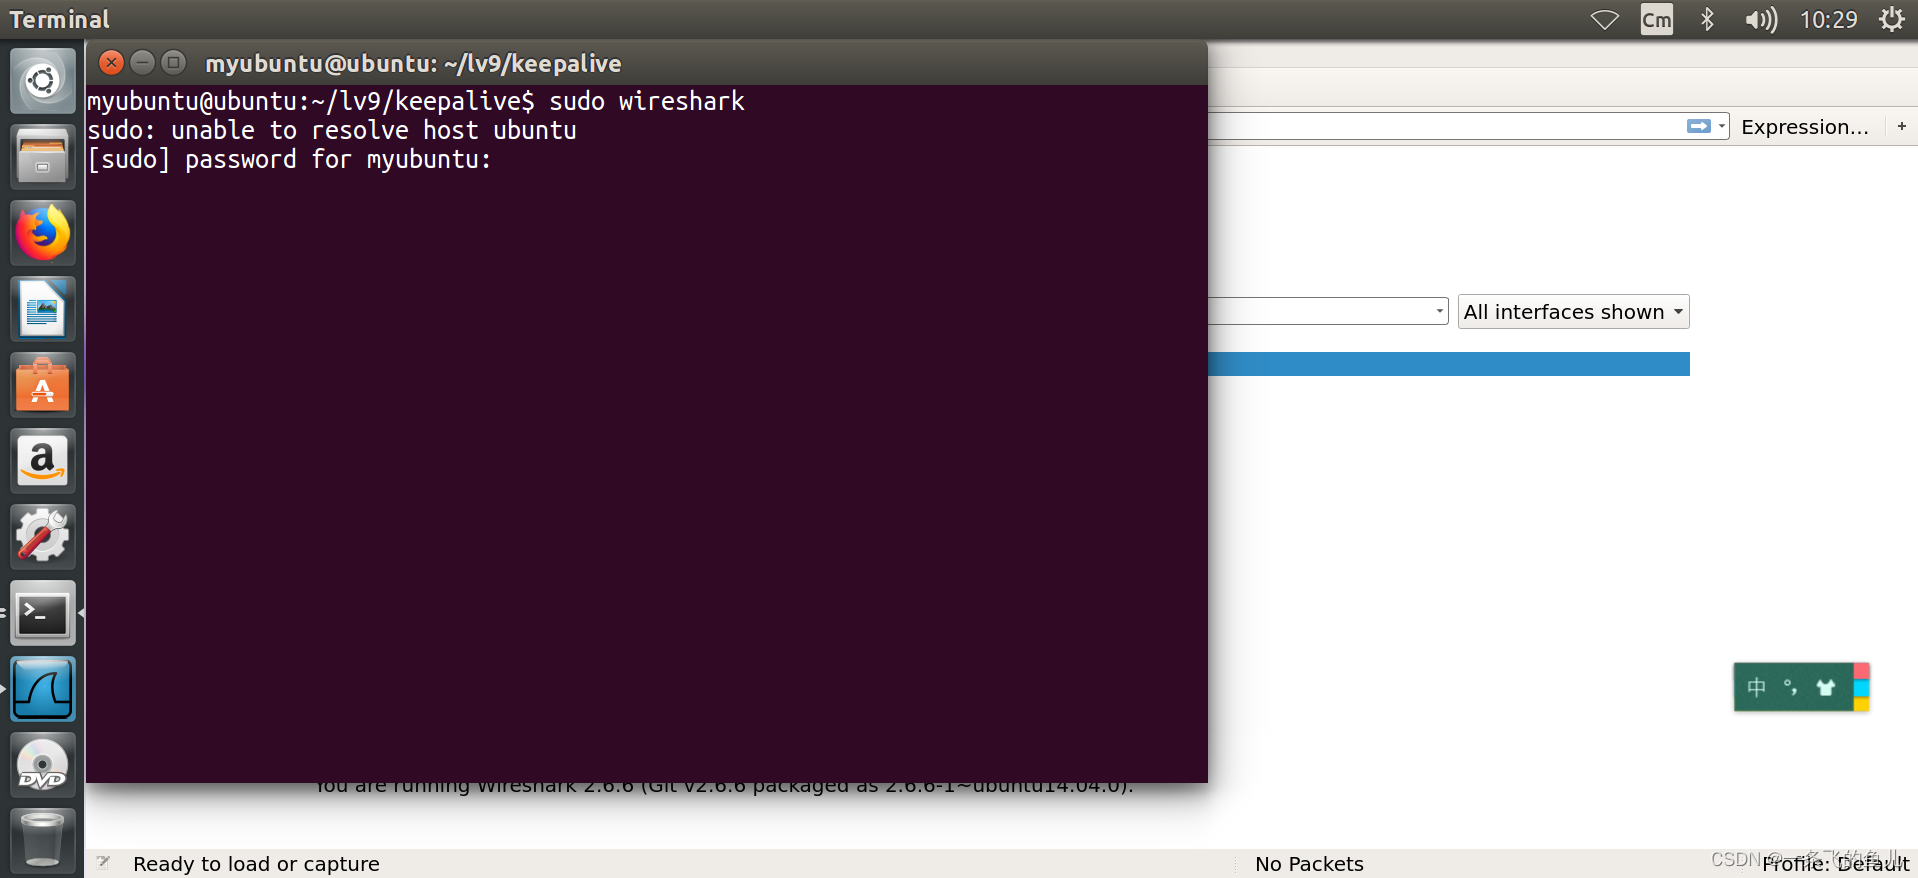Click the clock showing 10:29
1918x878 pixels.
pos(1828,20)
